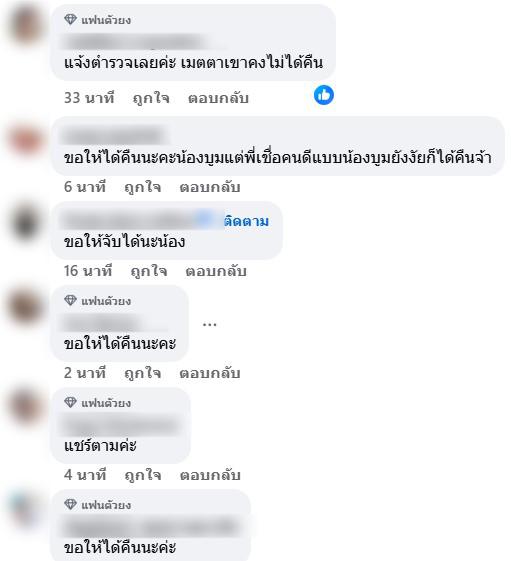The height and width of the screenshot is (561, 511).
Task: Click the blue thumbs-up reaction icon
Action: pos(324,95)
